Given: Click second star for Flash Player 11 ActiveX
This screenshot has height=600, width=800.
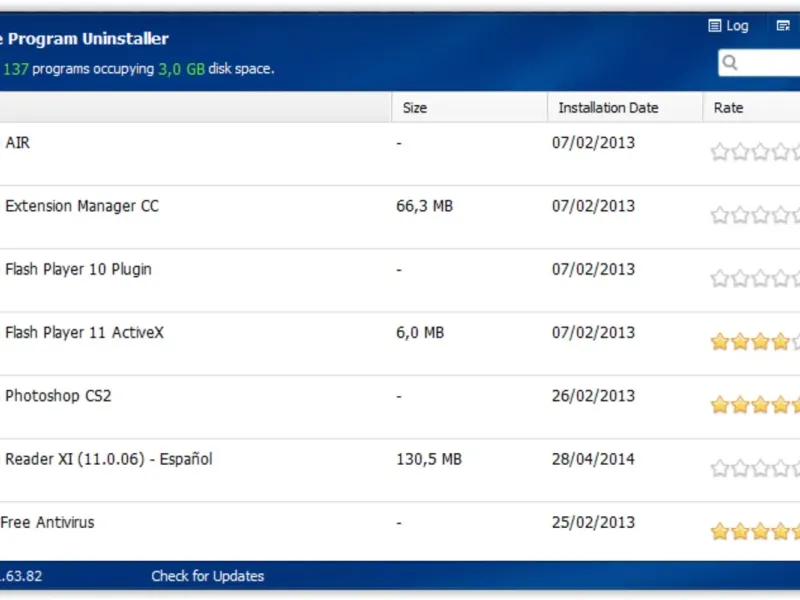Looking at the screenshot, I should point(740,341).
